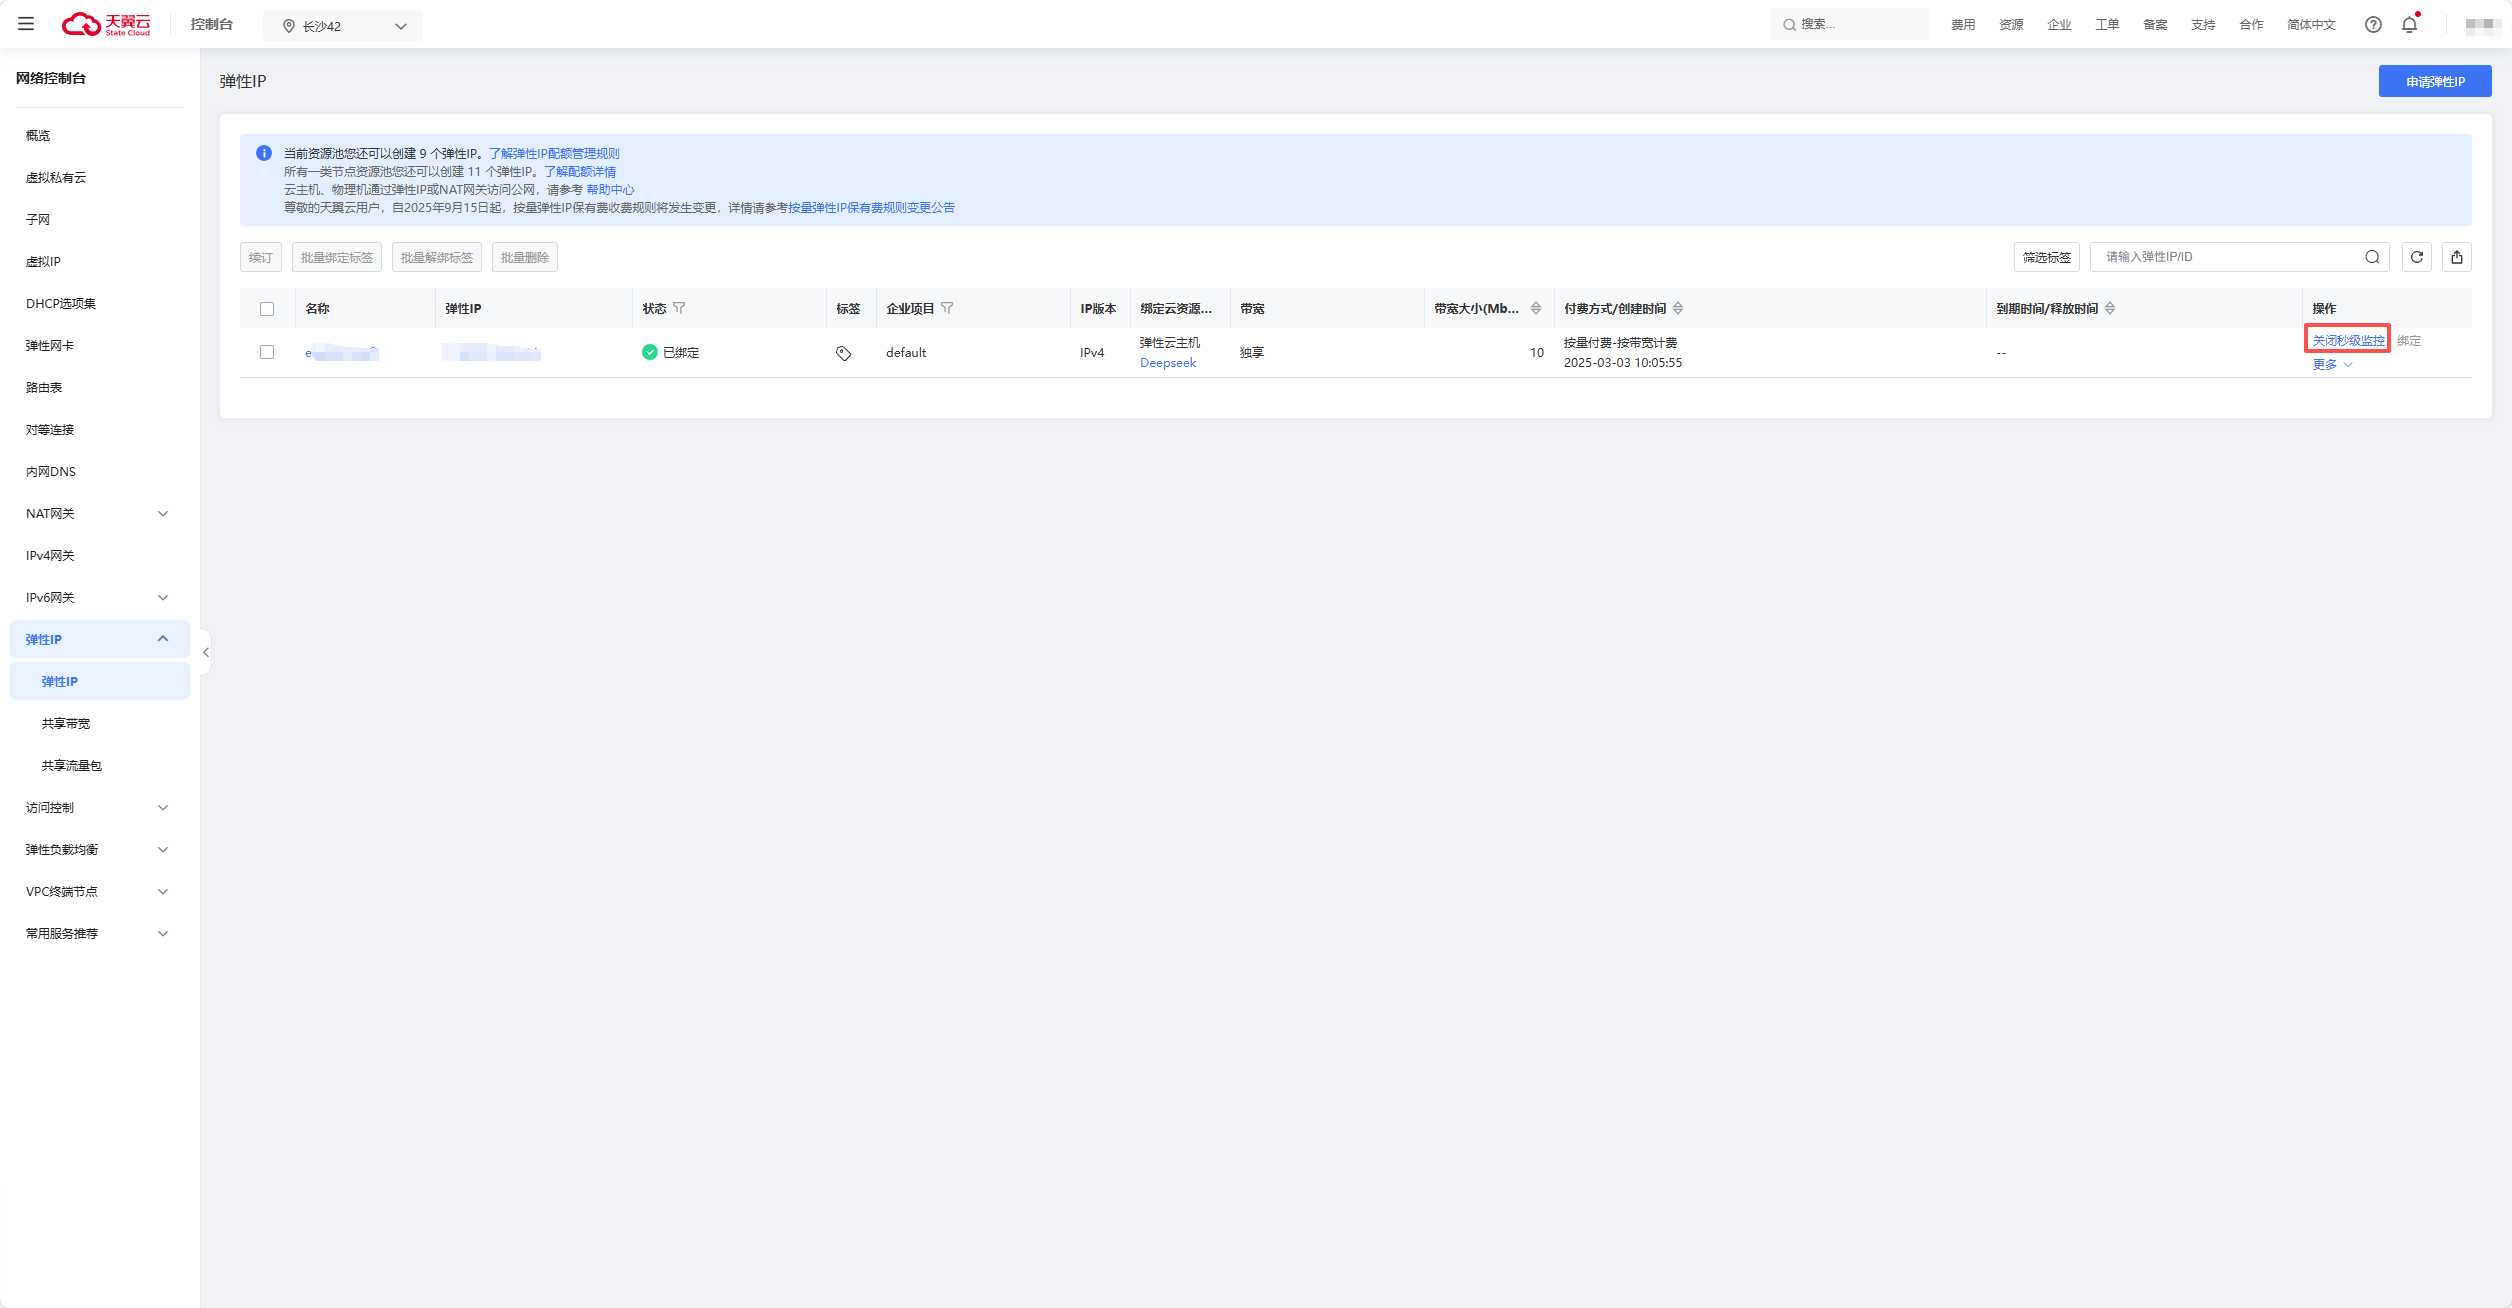Click the status column filter icon
This screenshot has height=1308, width=2512.
point(680,308)
